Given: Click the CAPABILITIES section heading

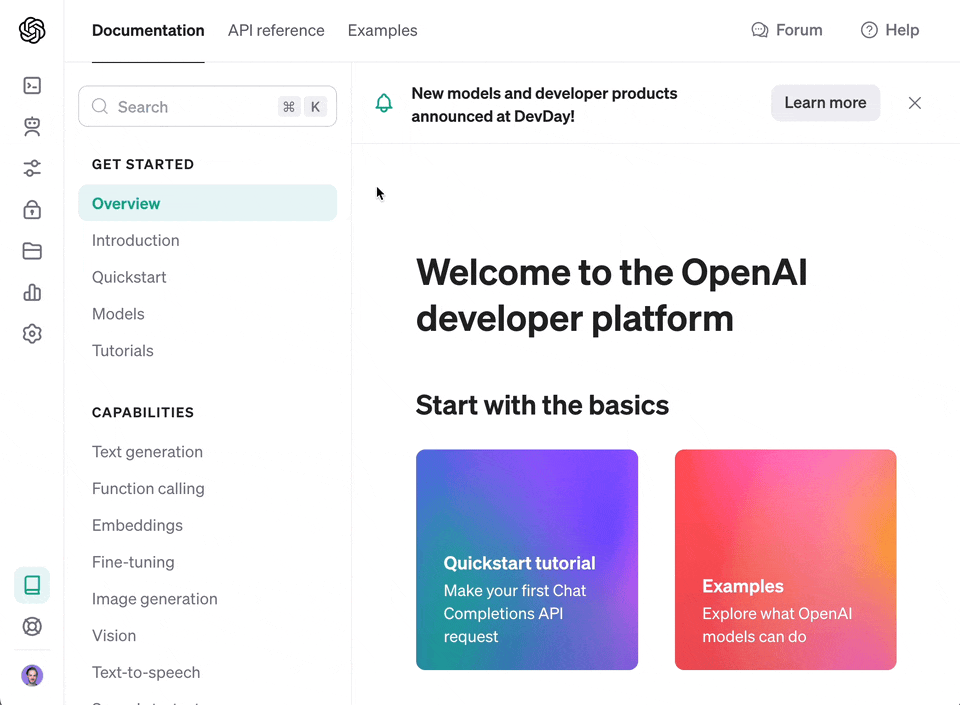Looking at the screenshot, I should [x=143, y=412].
